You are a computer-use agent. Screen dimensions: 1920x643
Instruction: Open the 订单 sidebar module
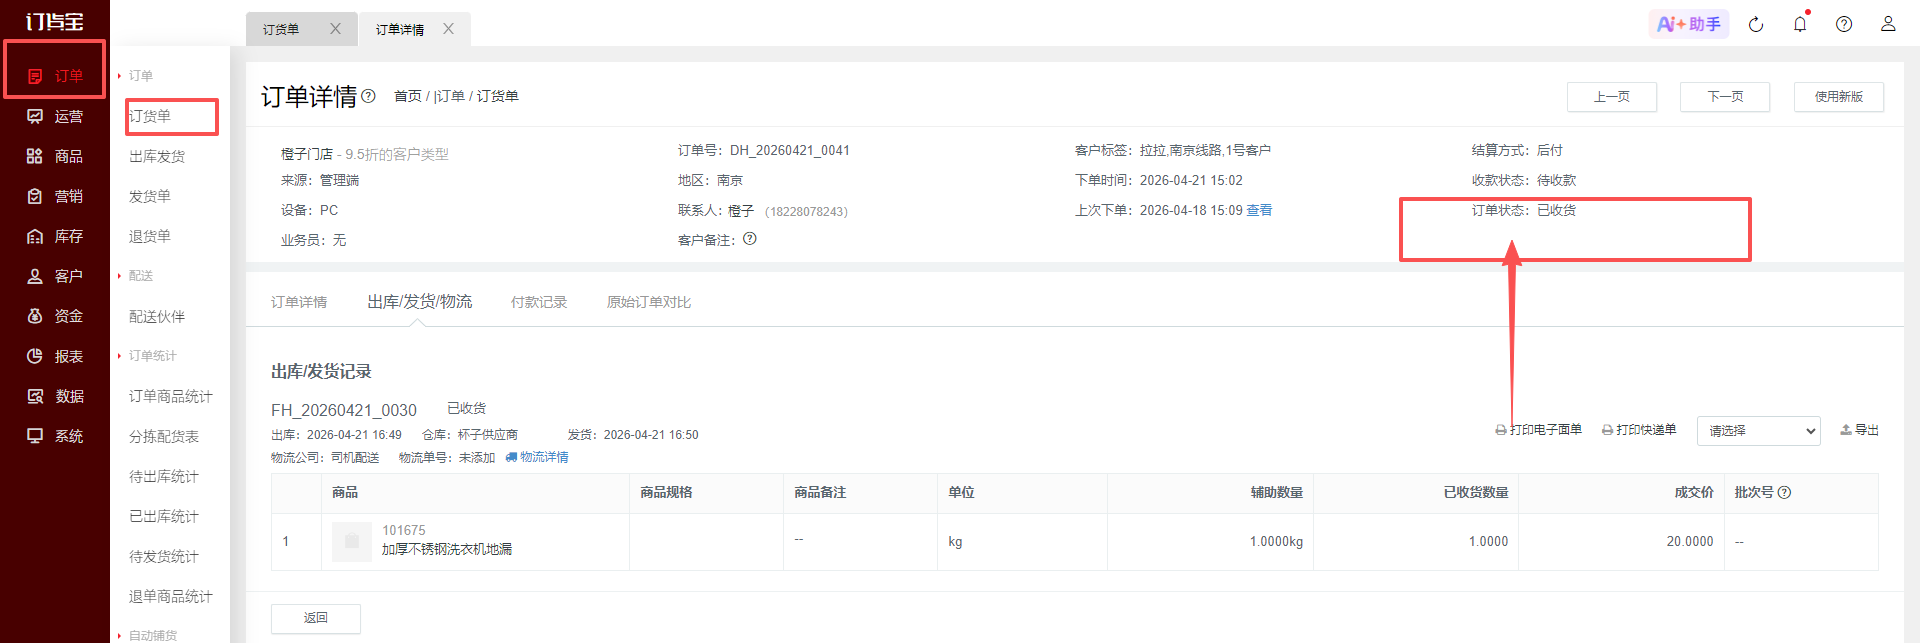(55, 76)
